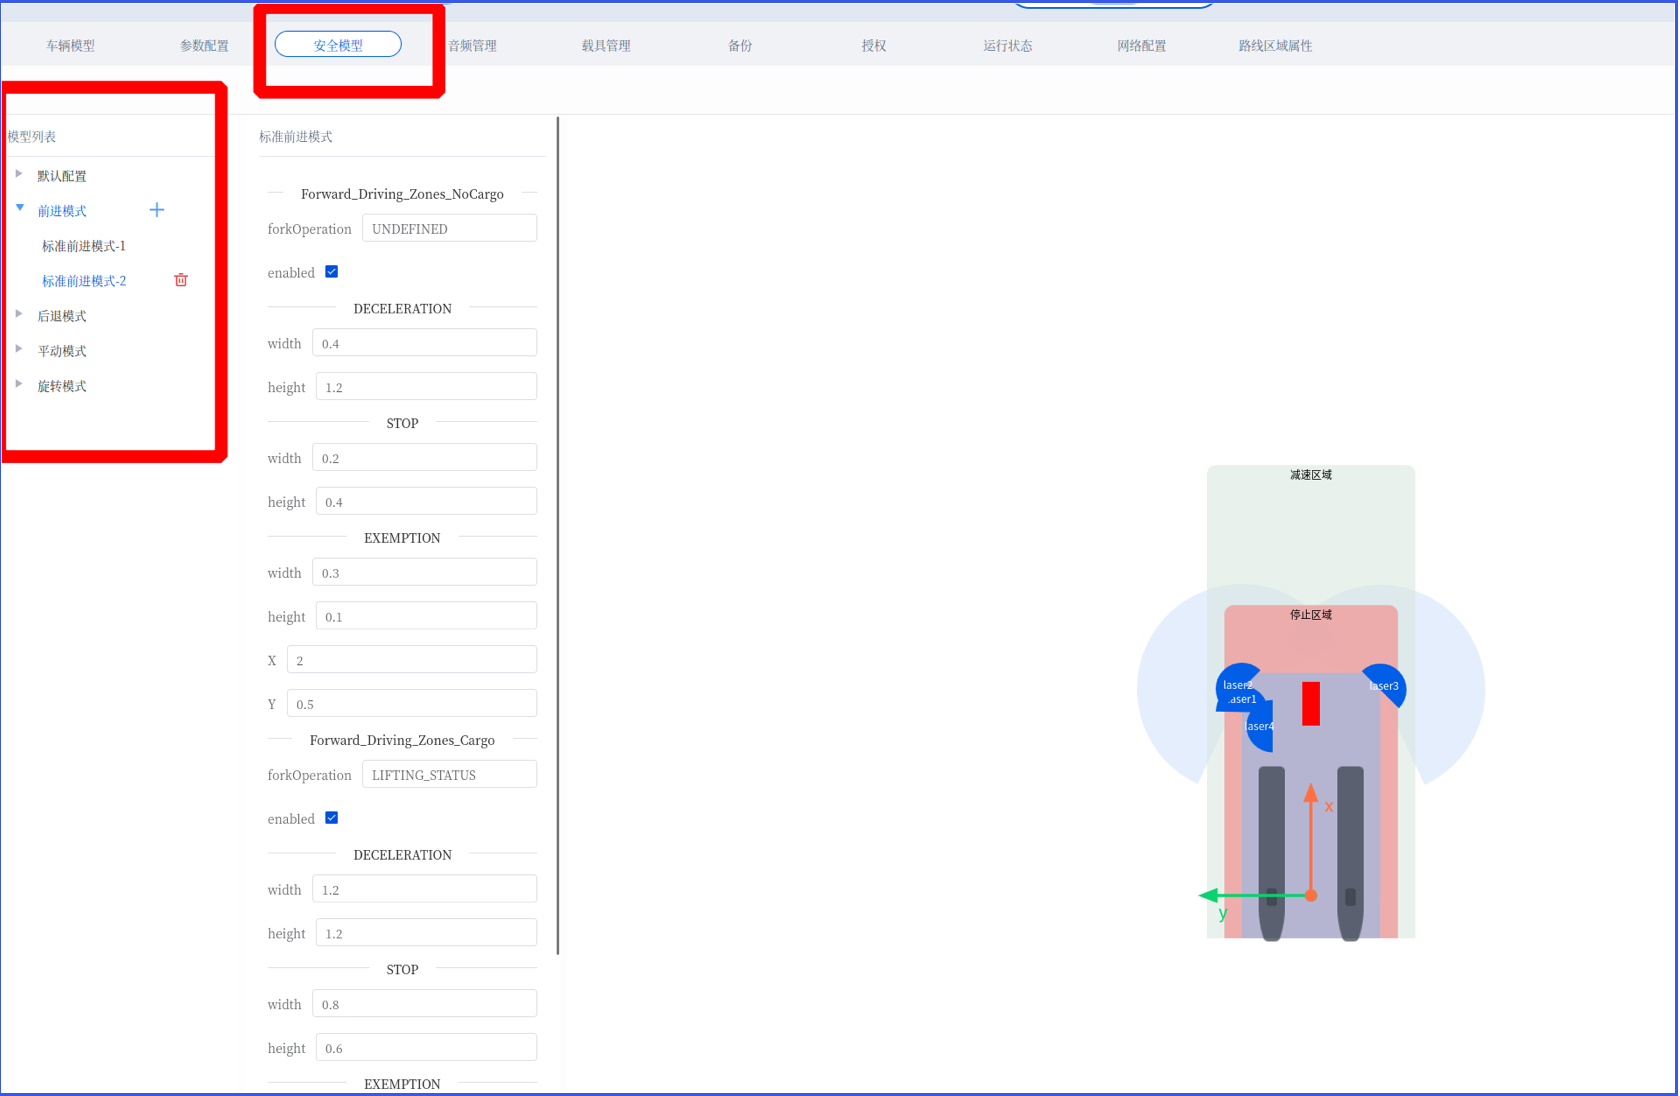
Task: Open forkOperation dropdown showing LIFTING_STATUS
Action: tap(449, 774)
